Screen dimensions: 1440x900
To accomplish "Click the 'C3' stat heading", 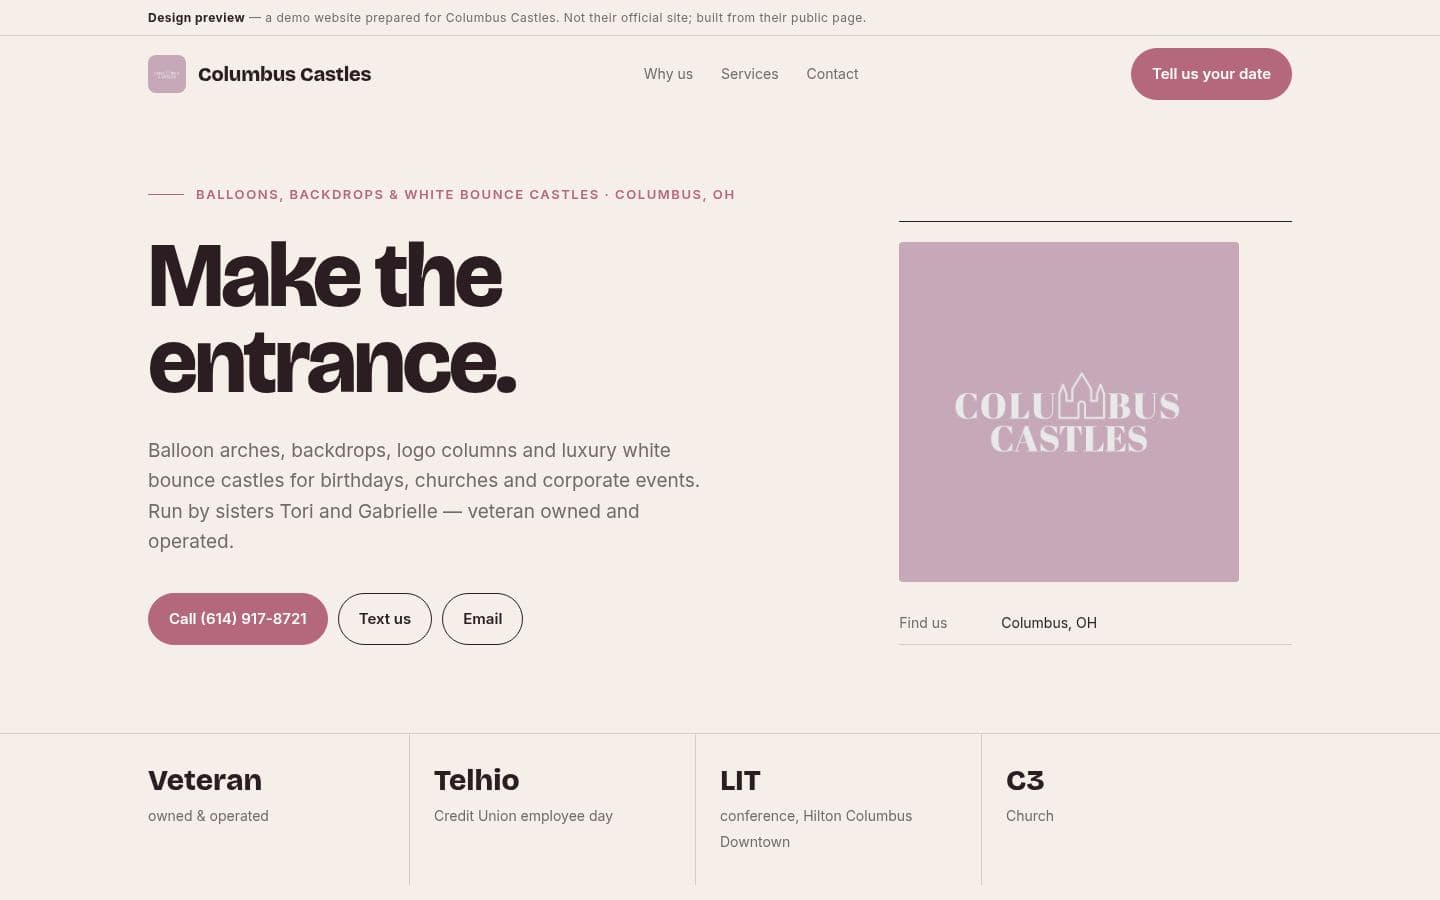I will coord(1025,780).
